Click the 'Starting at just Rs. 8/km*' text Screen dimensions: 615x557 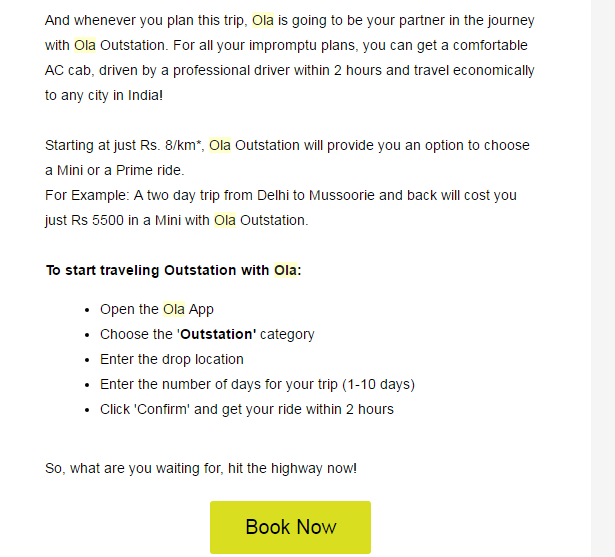[124, 145]
